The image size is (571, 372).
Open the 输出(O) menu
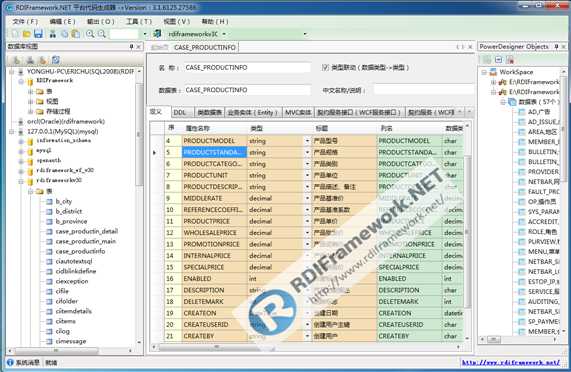point(101,21)
